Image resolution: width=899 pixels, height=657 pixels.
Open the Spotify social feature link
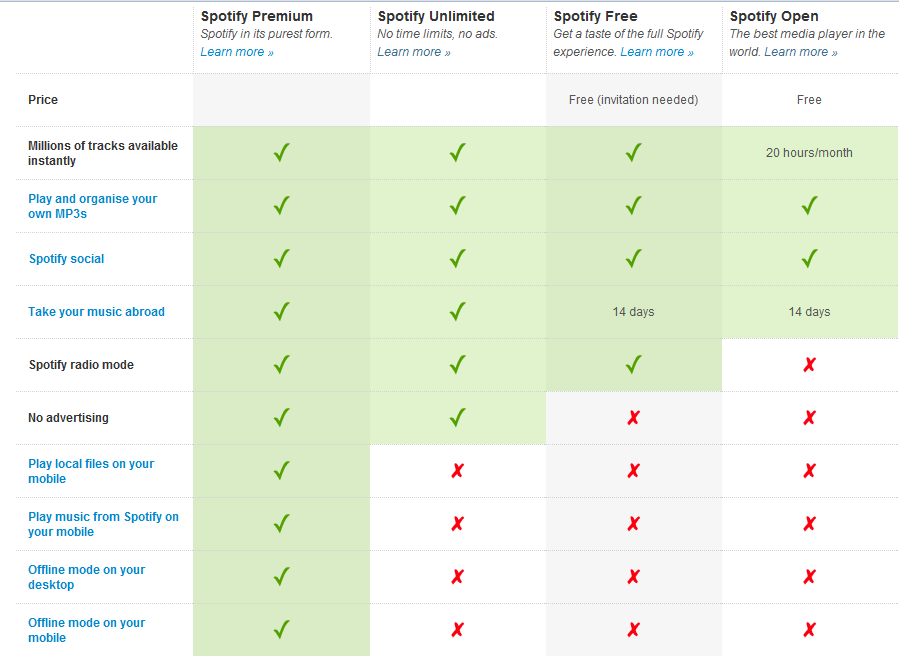(67, 259)
